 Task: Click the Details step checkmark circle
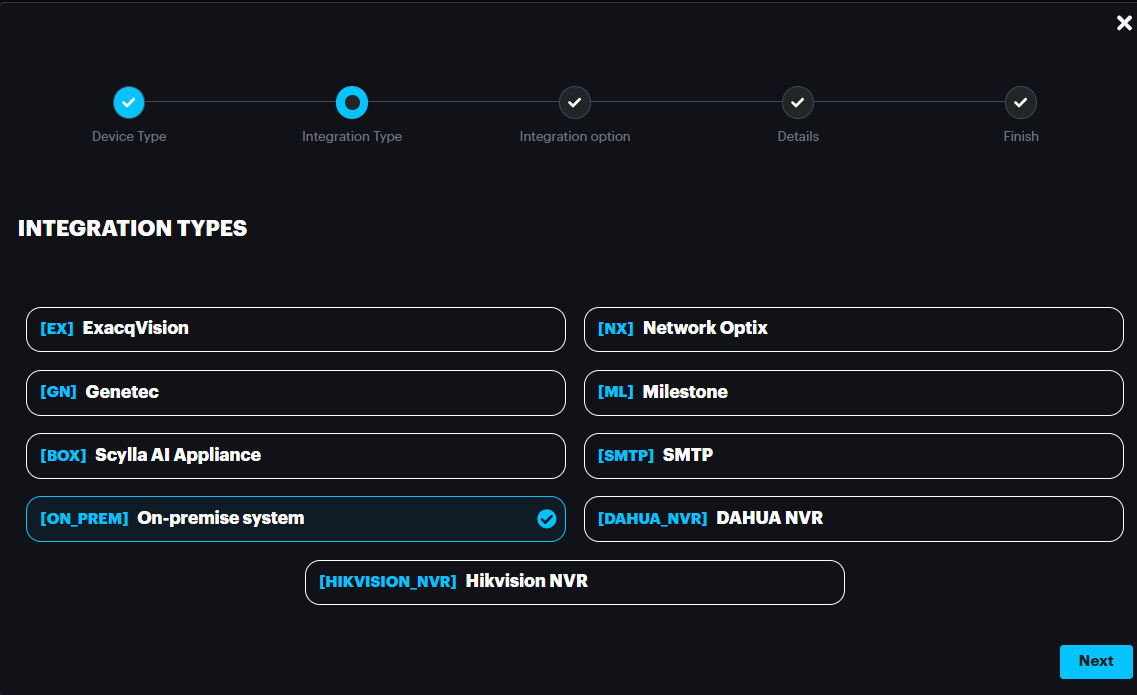pyautogui.click(x=797, y=102)
